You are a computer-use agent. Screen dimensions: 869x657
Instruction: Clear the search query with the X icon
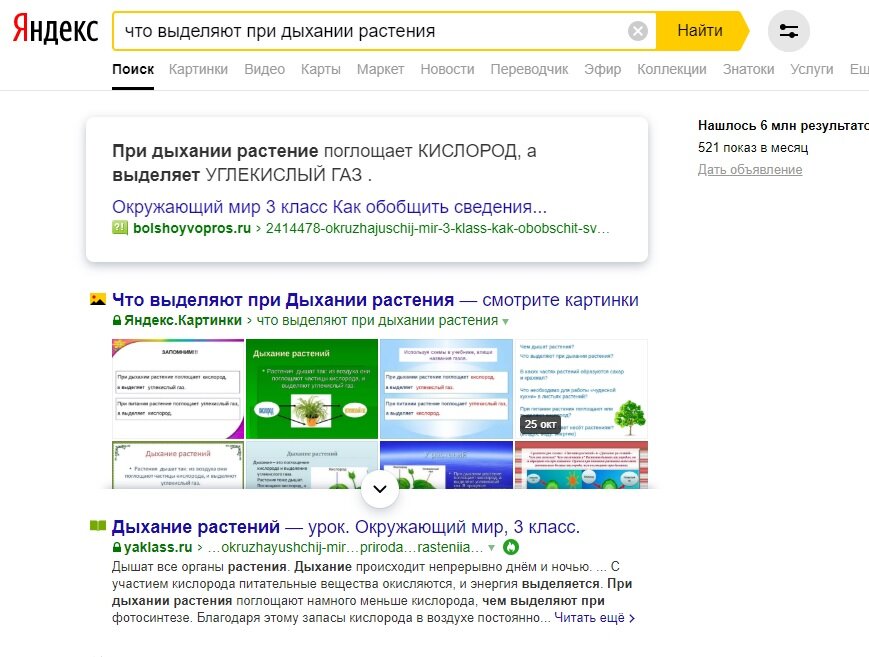(x=637, y=31)
